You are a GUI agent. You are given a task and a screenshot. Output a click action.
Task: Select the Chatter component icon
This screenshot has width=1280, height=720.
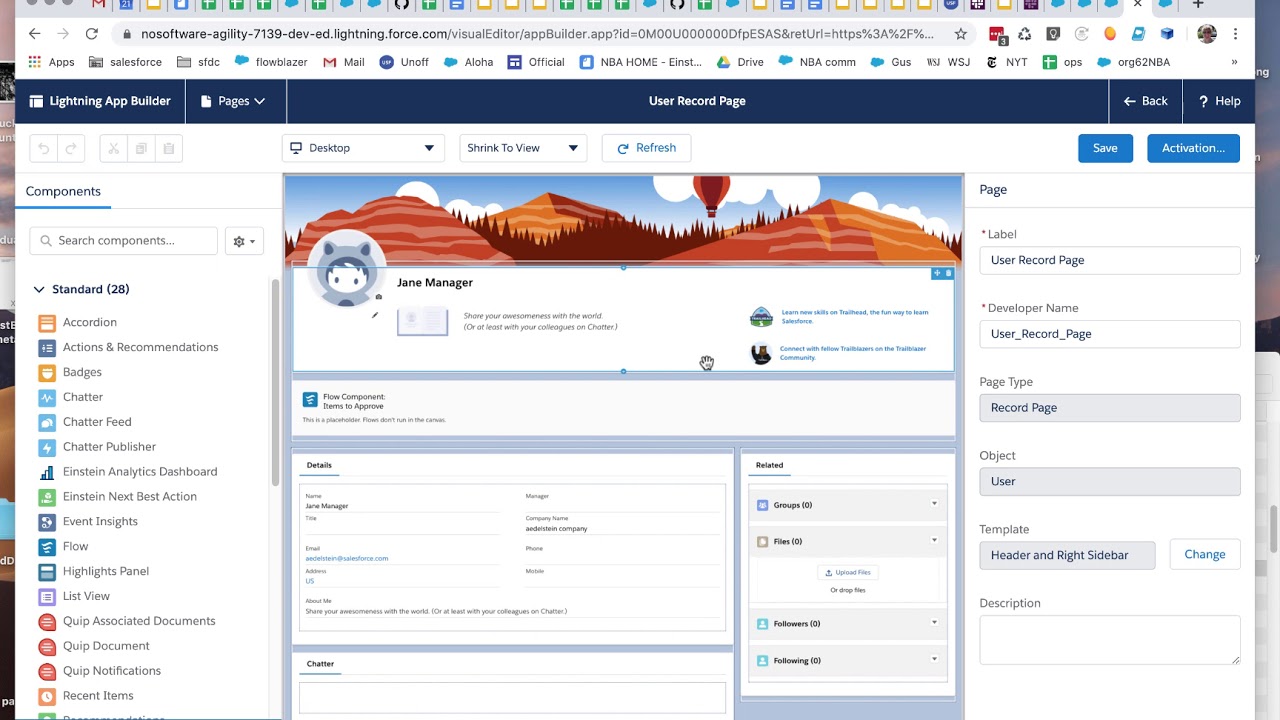point(46,397)
